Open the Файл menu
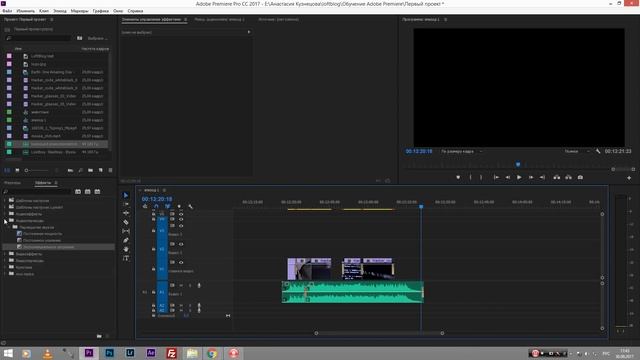 coord(7,11)
